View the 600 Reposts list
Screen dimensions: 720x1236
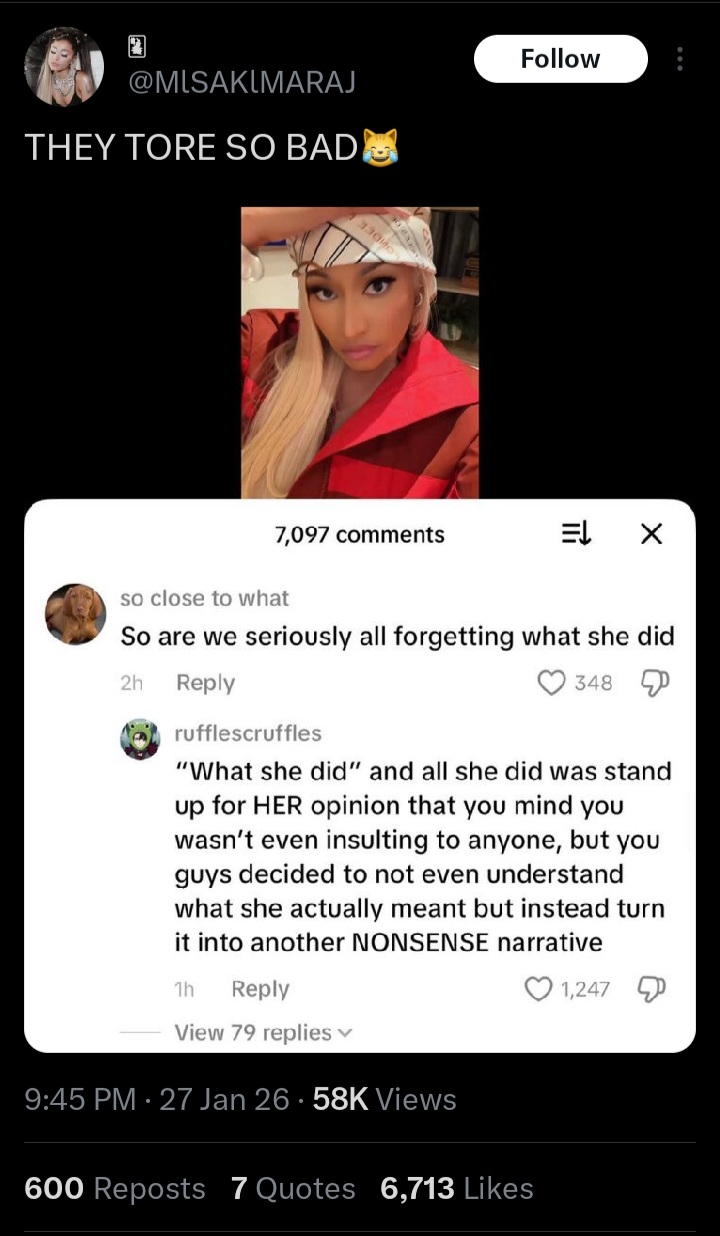[x=115, y=1188]
